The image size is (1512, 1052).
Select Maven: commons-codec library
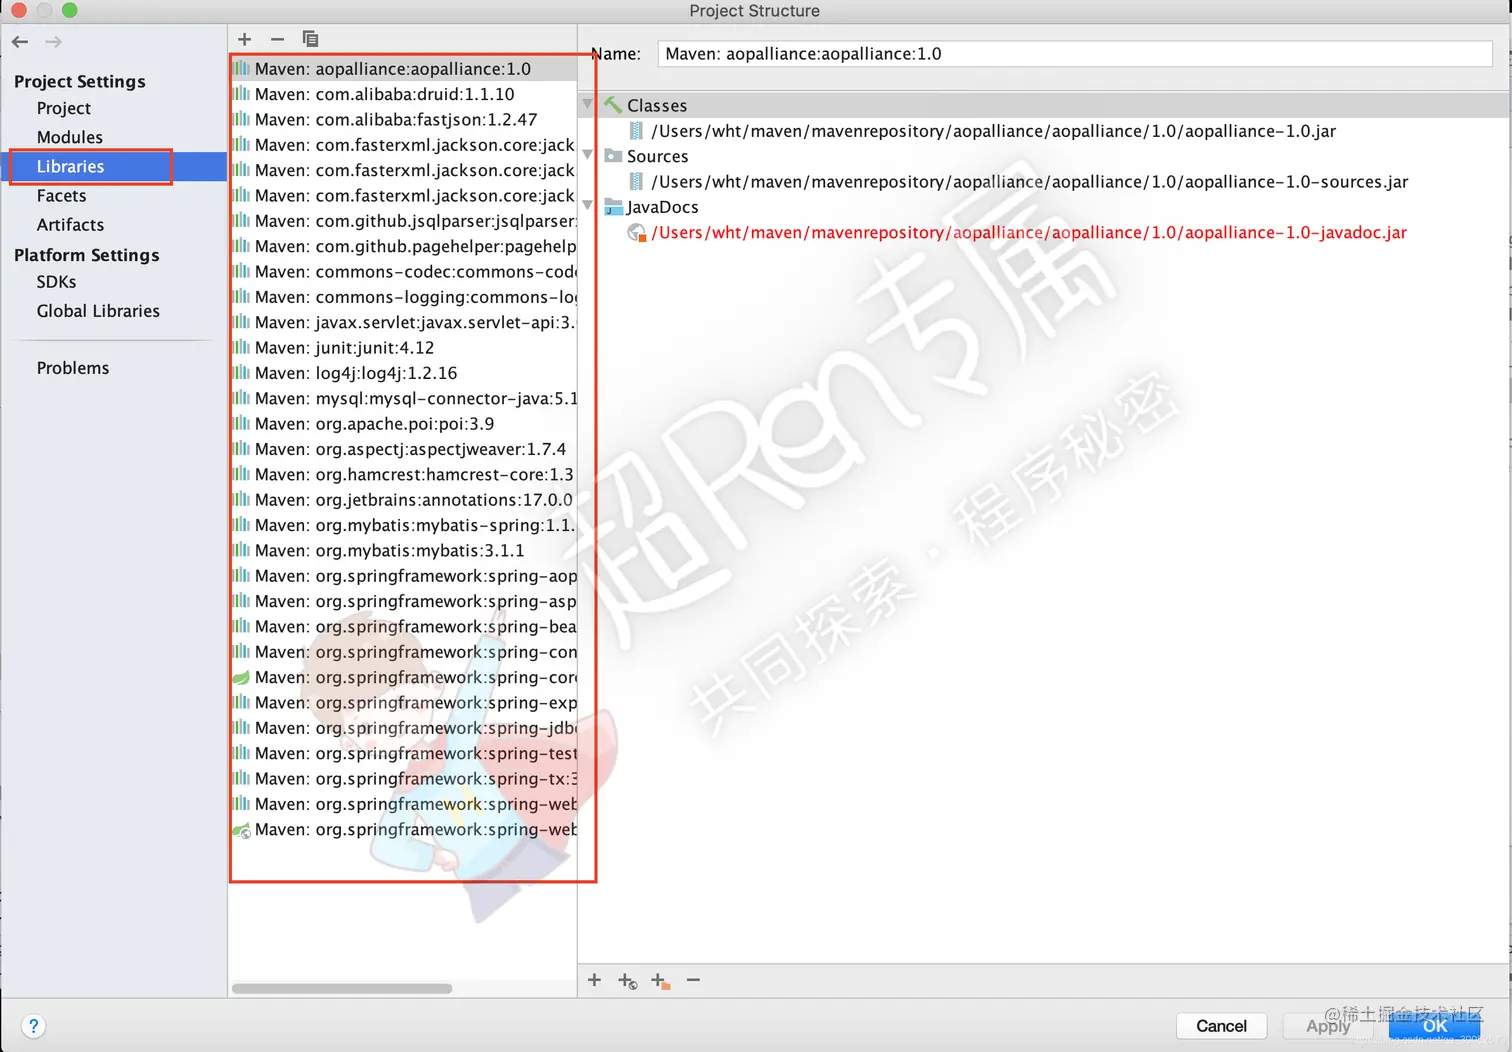point(404,272)
